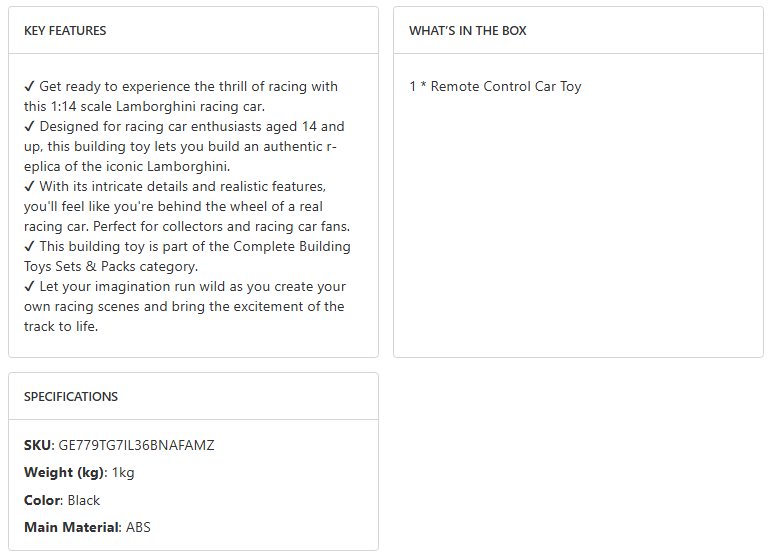Click checkmark before 'Get ready to experience'
Image resolution: width=773 pixels, height=557 pixels.
pyautogui.click(x=30, y=87)
